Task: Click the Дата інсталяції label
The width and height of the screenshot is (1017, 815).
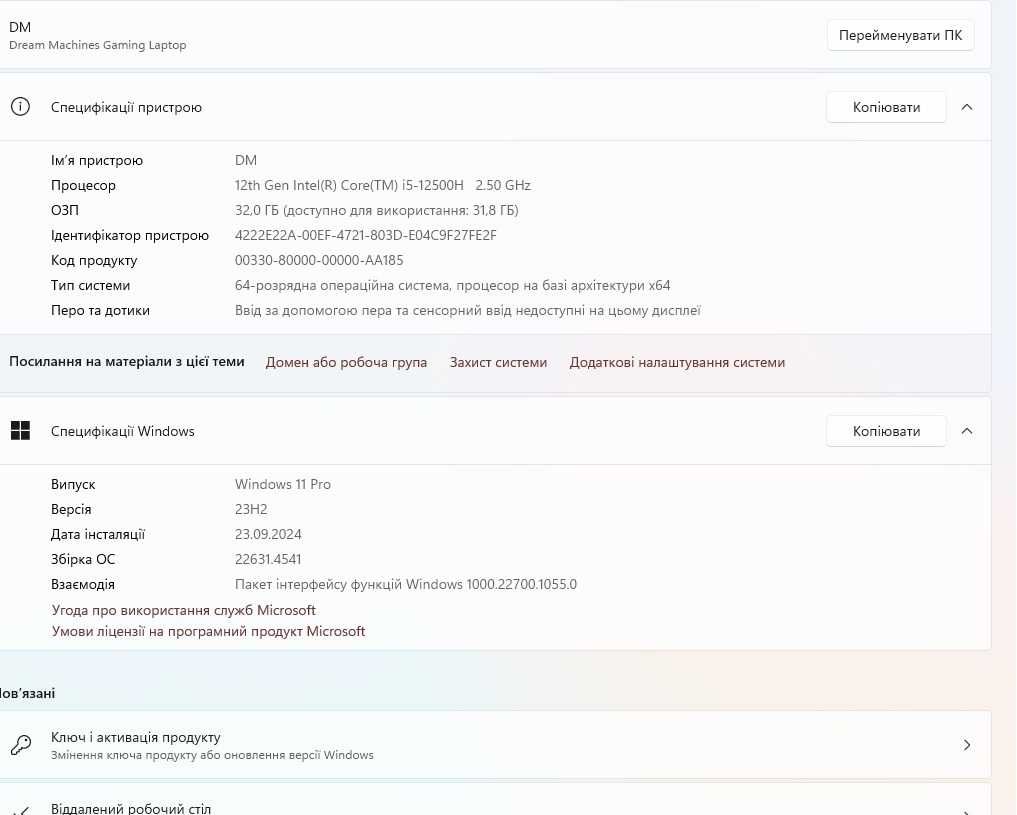Action: [x=98, y=534]
